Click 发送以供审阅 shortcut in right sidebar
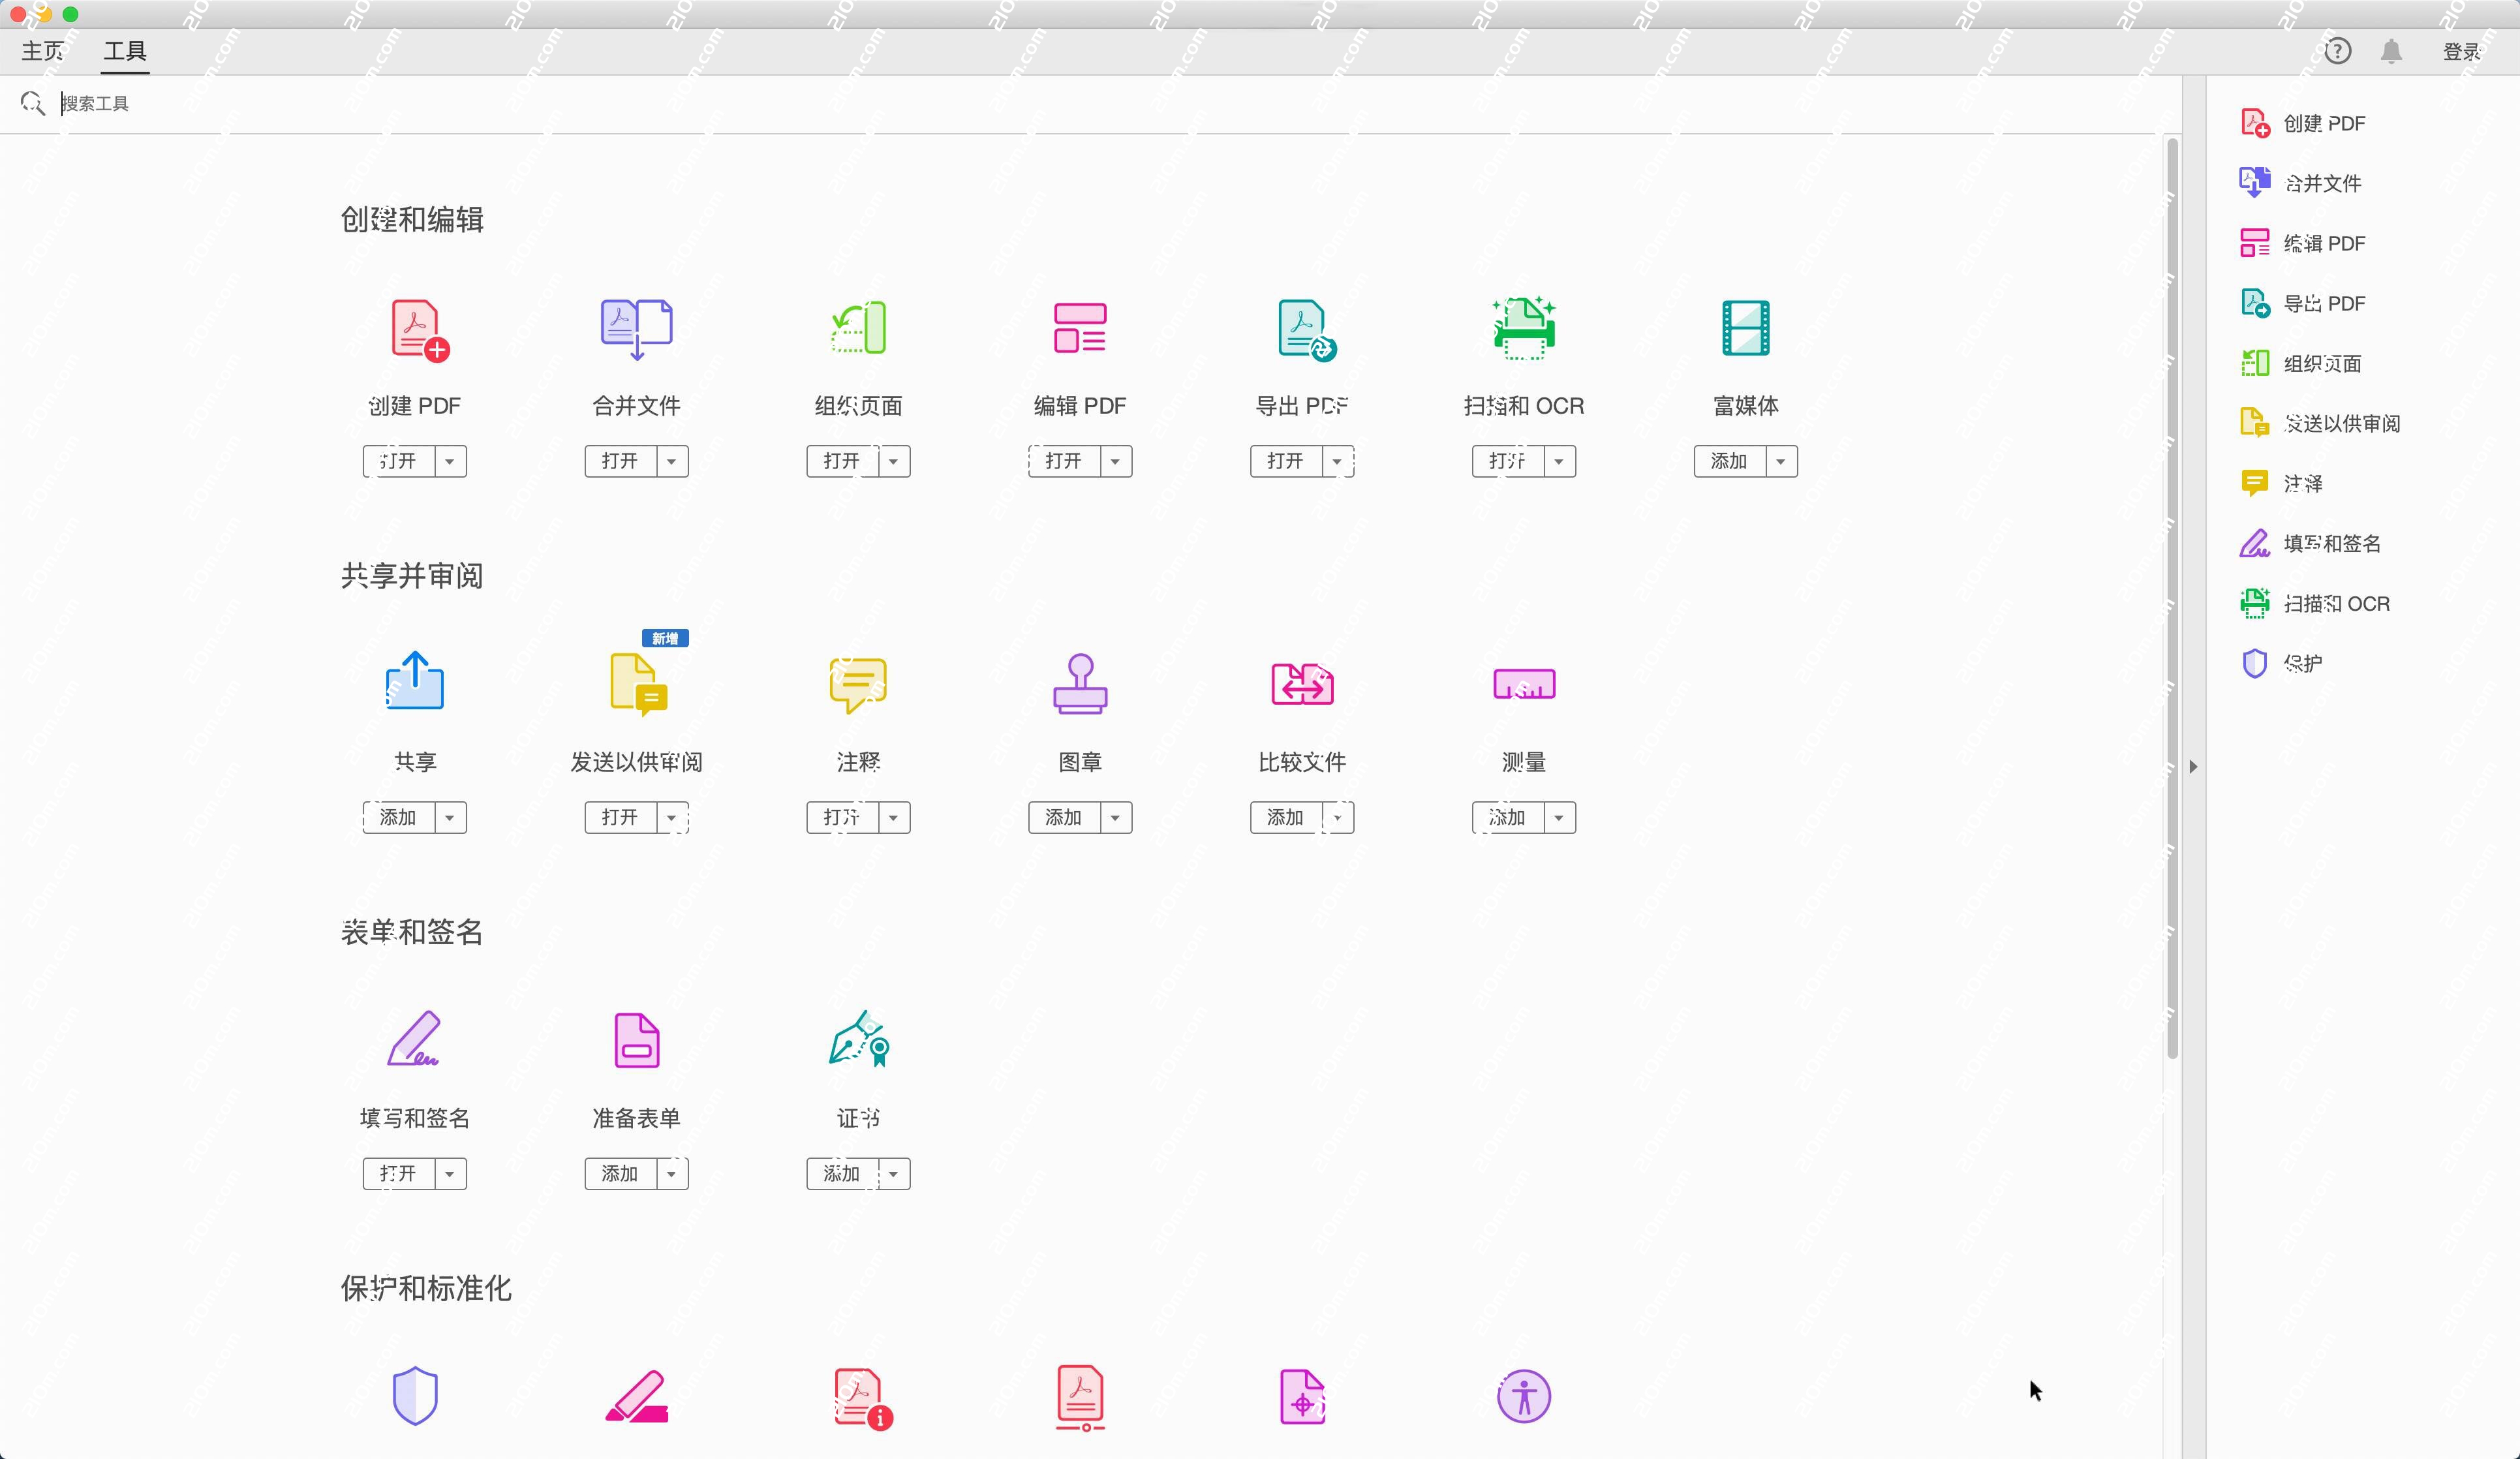2520x1459 pixels. click(x=2320, y=423)
